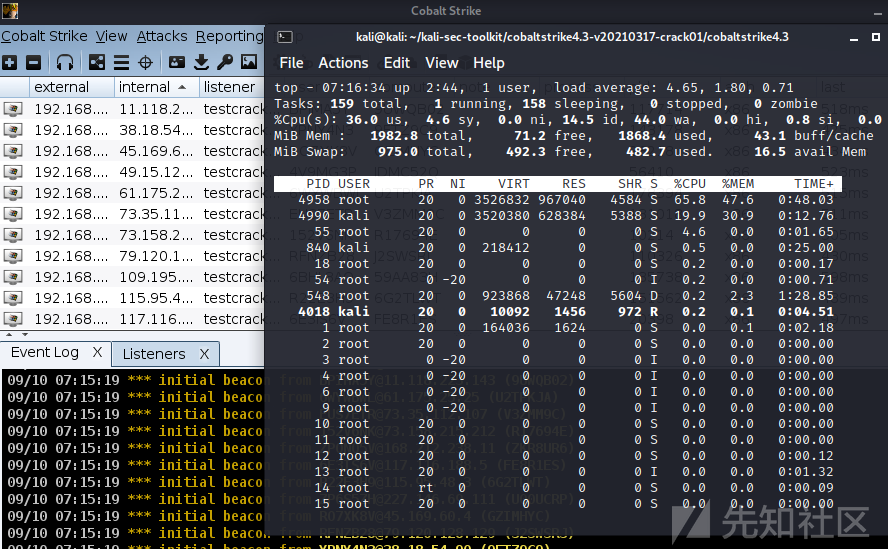
Task: Show Target Table via the crosshair icon
Action: [146, 62]
